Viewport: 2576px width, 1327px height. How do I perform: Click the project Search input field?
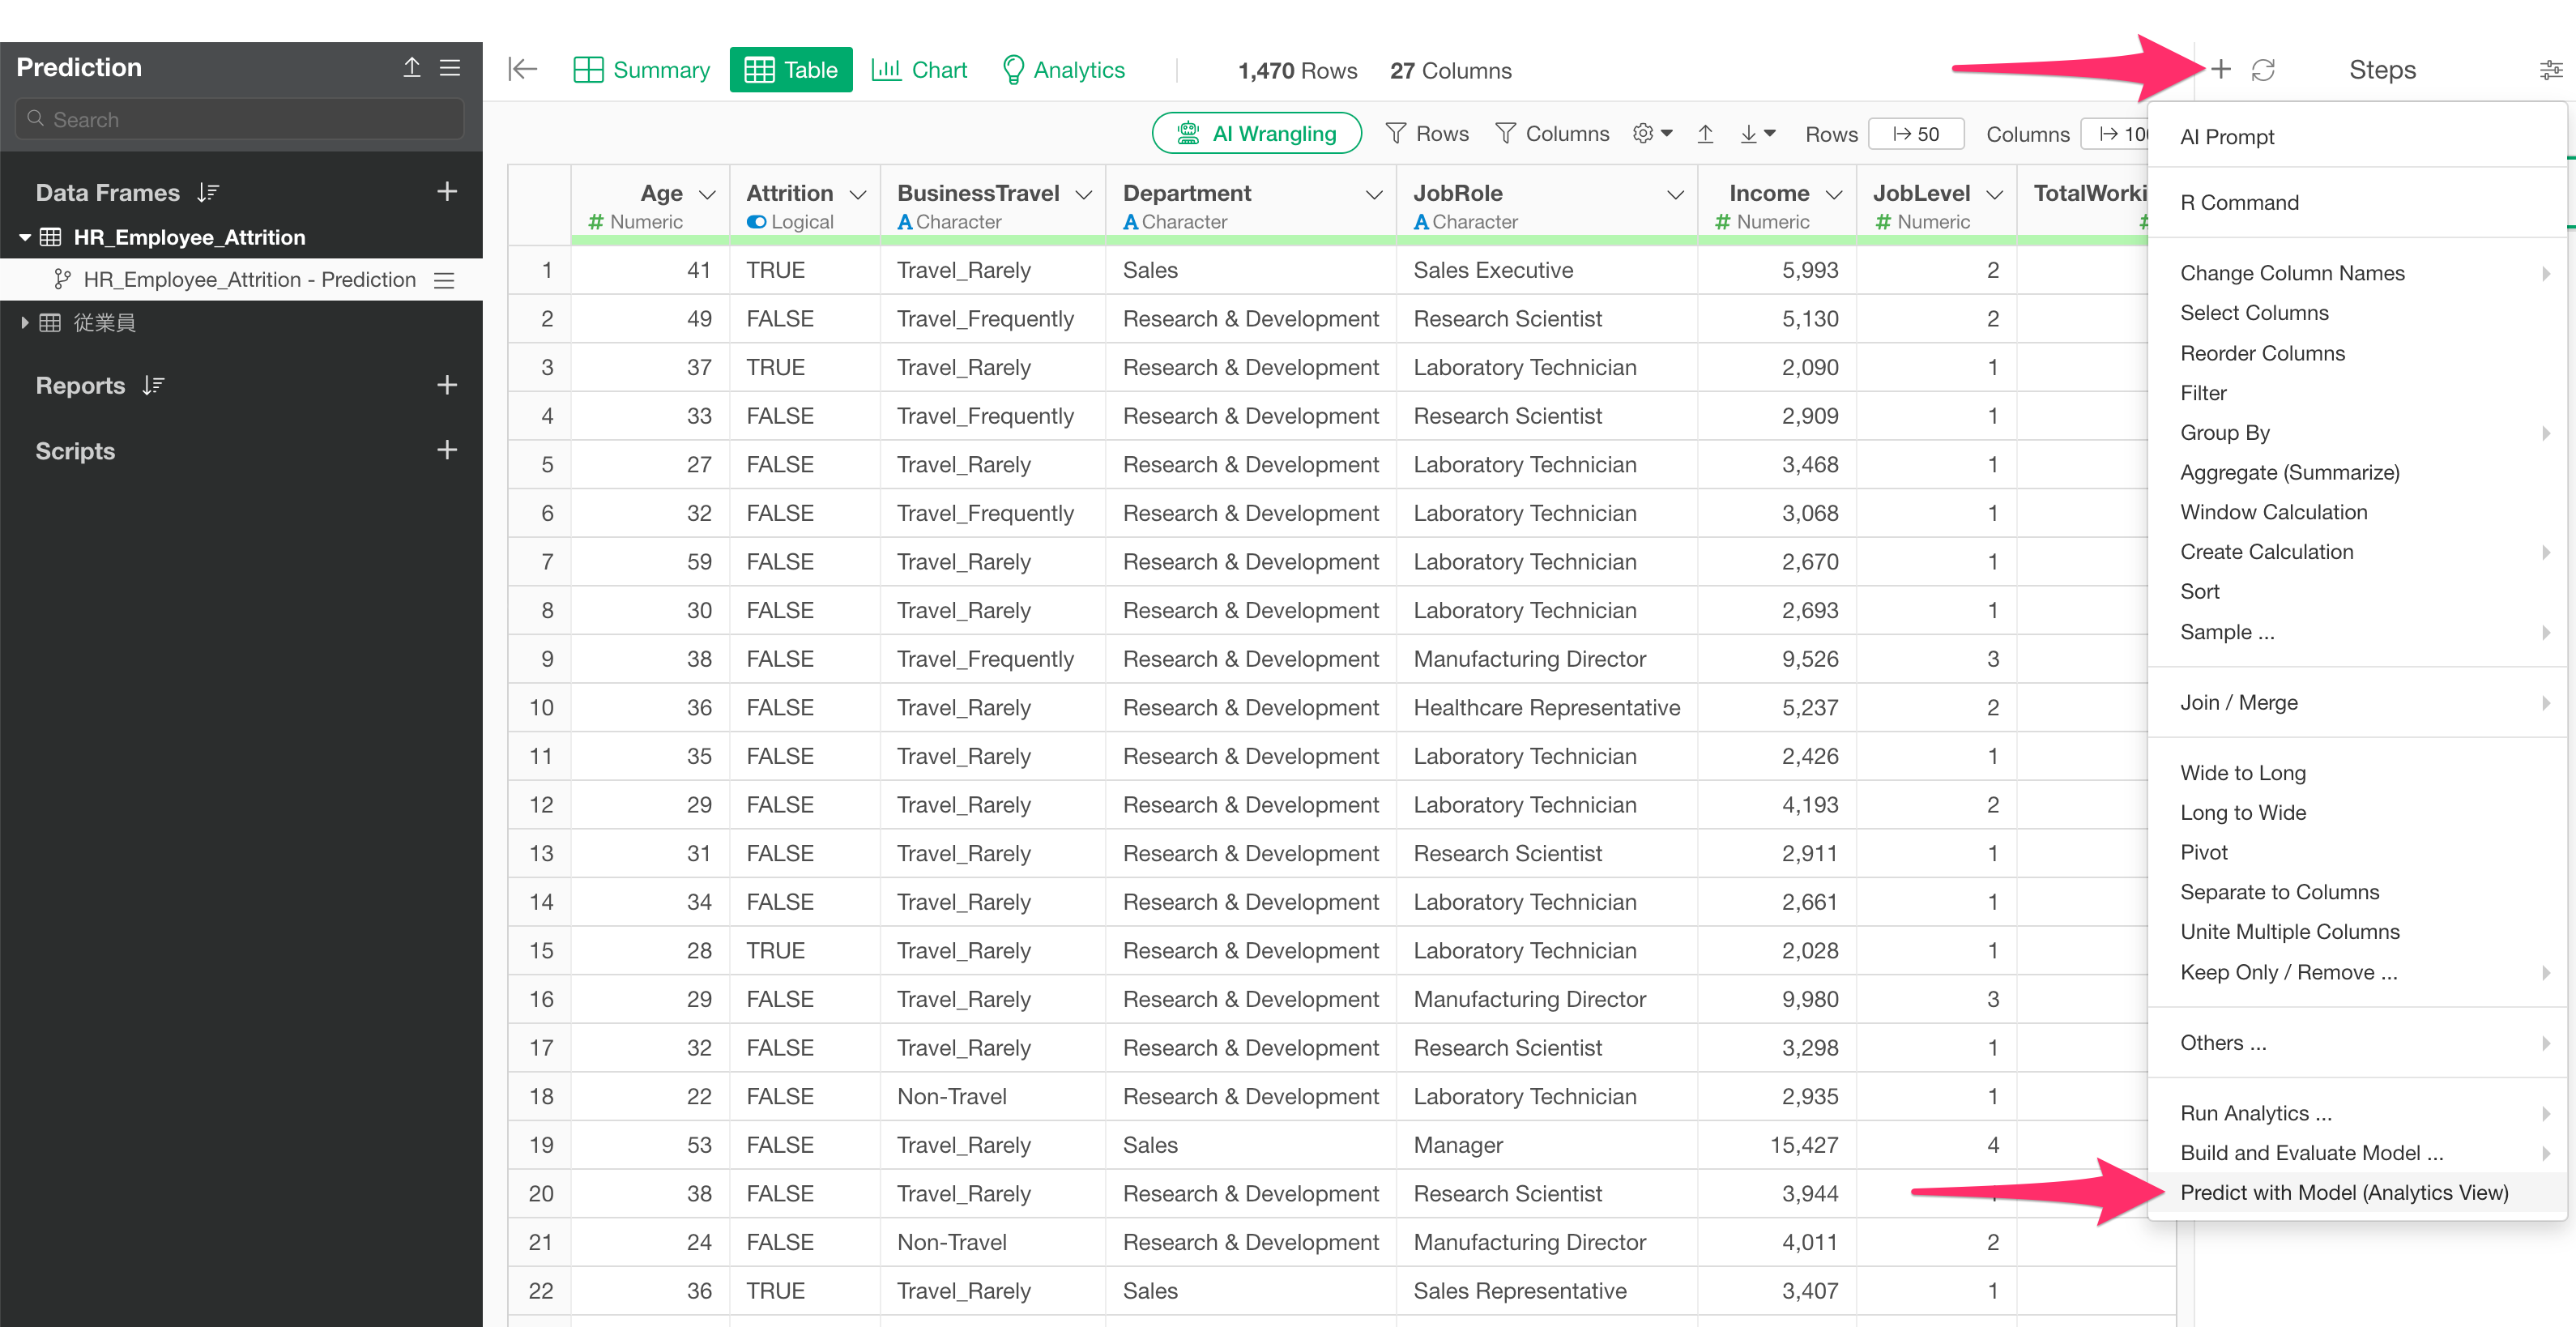point(240,119)
